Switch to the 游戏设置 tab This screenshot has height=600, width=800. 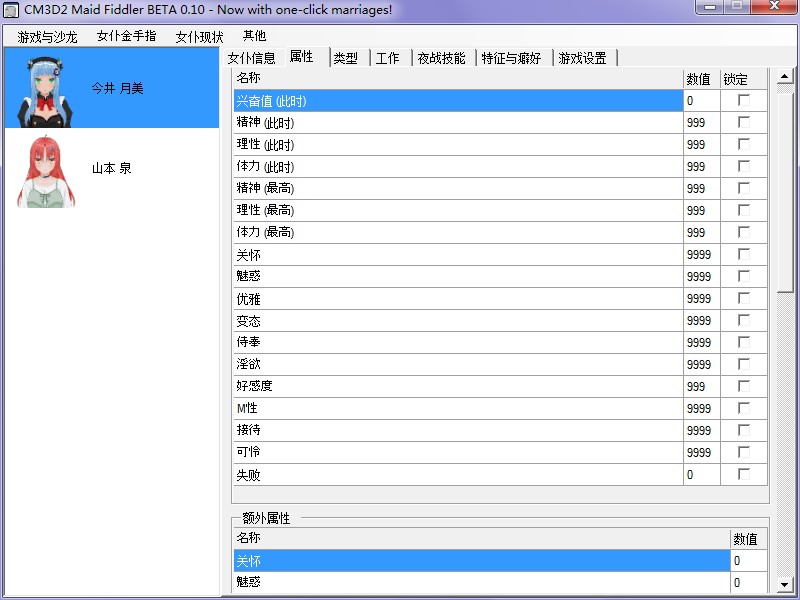coord(583,58)
